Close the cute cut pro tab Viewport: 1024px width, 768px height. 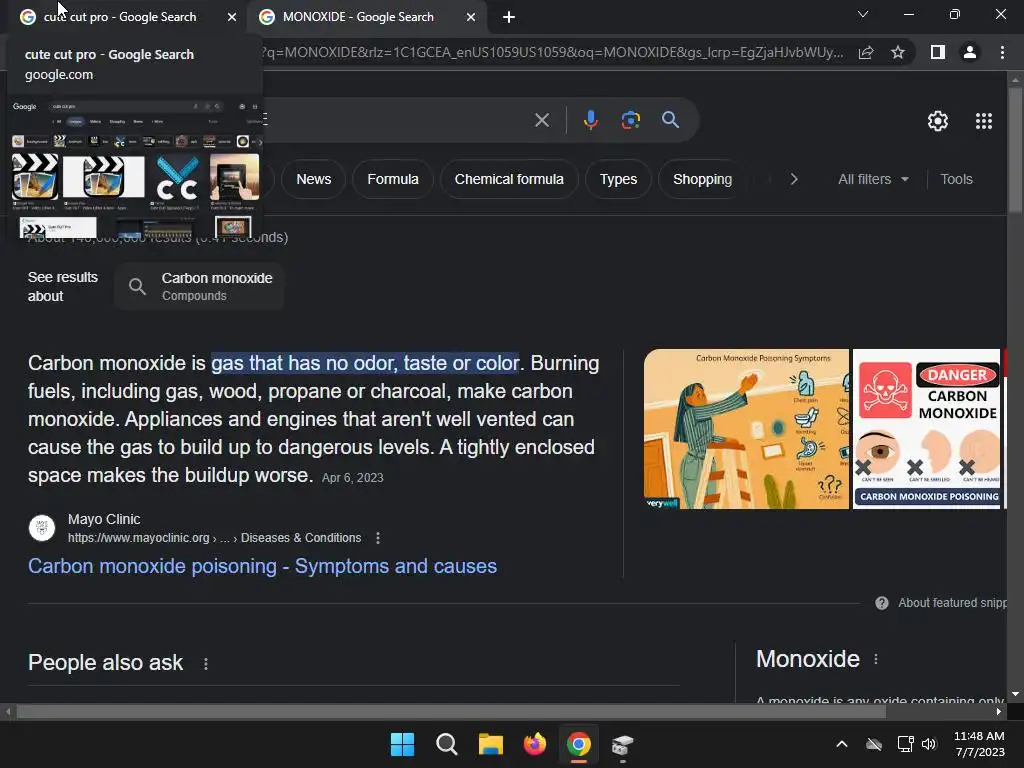[x=232, y=17]
